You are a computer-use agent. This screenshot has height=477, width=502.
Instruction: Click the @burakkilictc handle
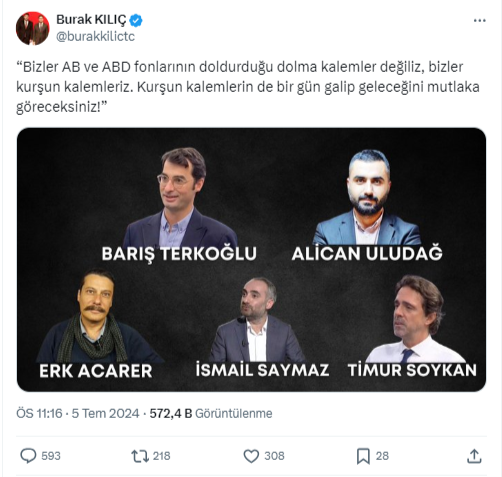point(96,36)
